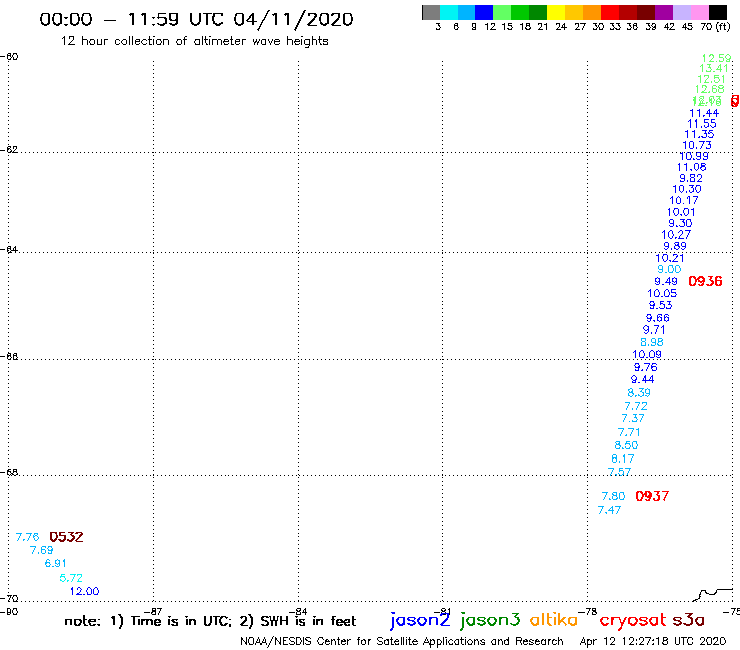The height and width of the screenshot is (650, 740).
Task: Select wave height value 12.68
Action: tap(709, 89)
